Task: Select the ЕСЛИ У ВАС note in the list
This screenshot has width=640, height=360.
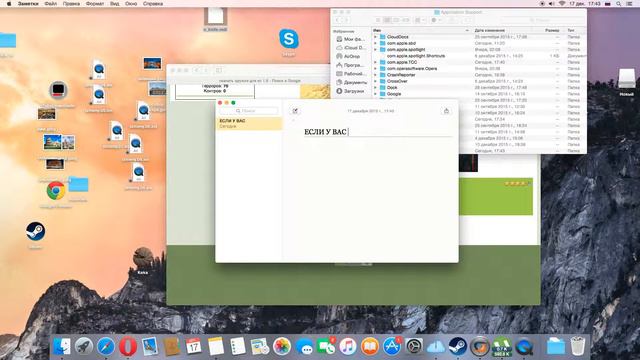Action: (x=249, y=123)
